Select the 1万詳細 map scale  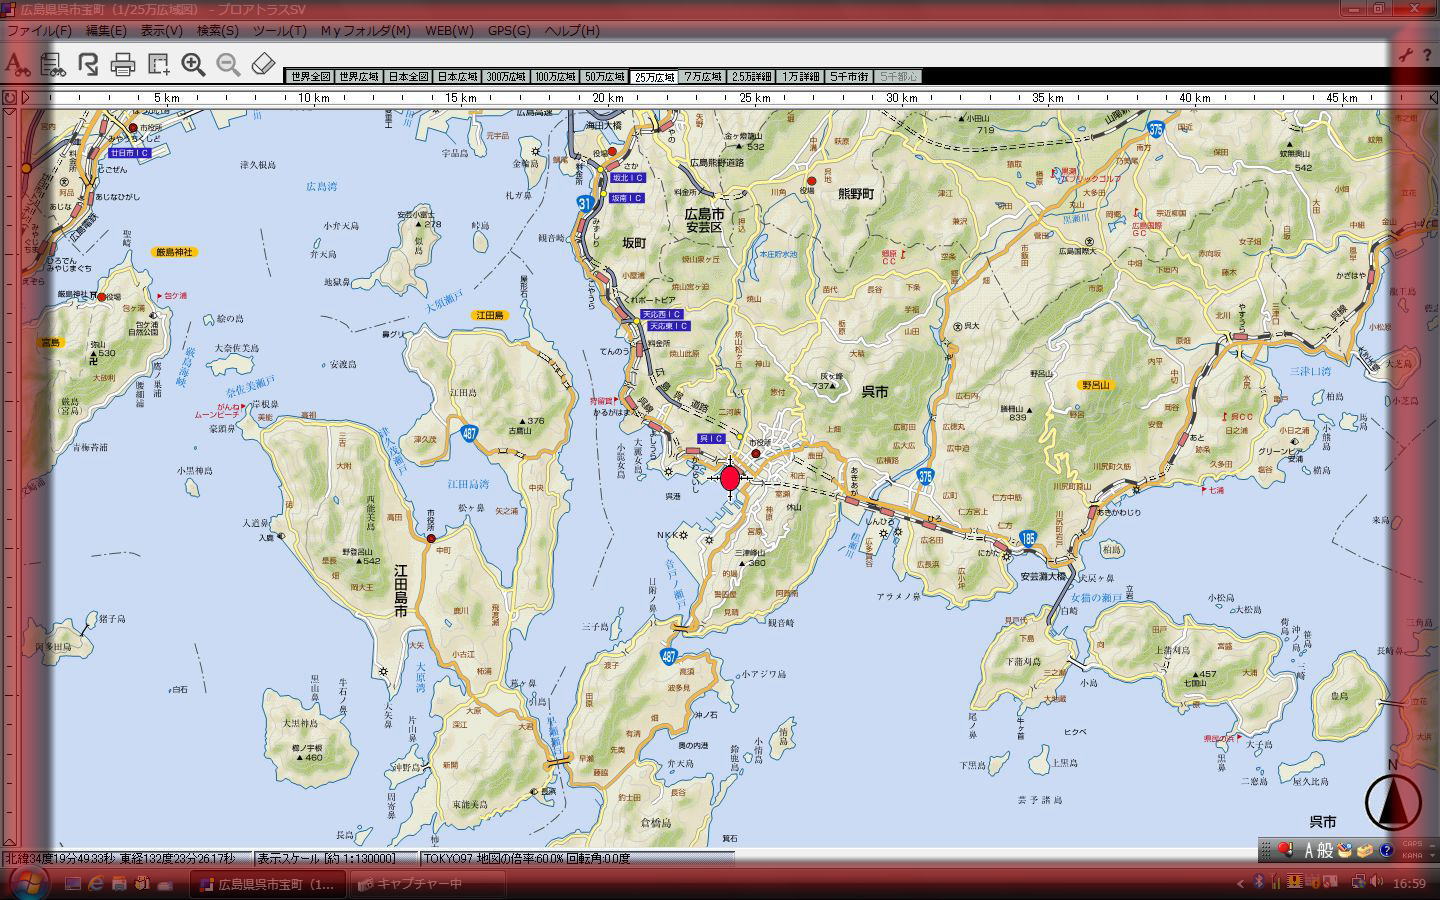click(x=802, y=76)
